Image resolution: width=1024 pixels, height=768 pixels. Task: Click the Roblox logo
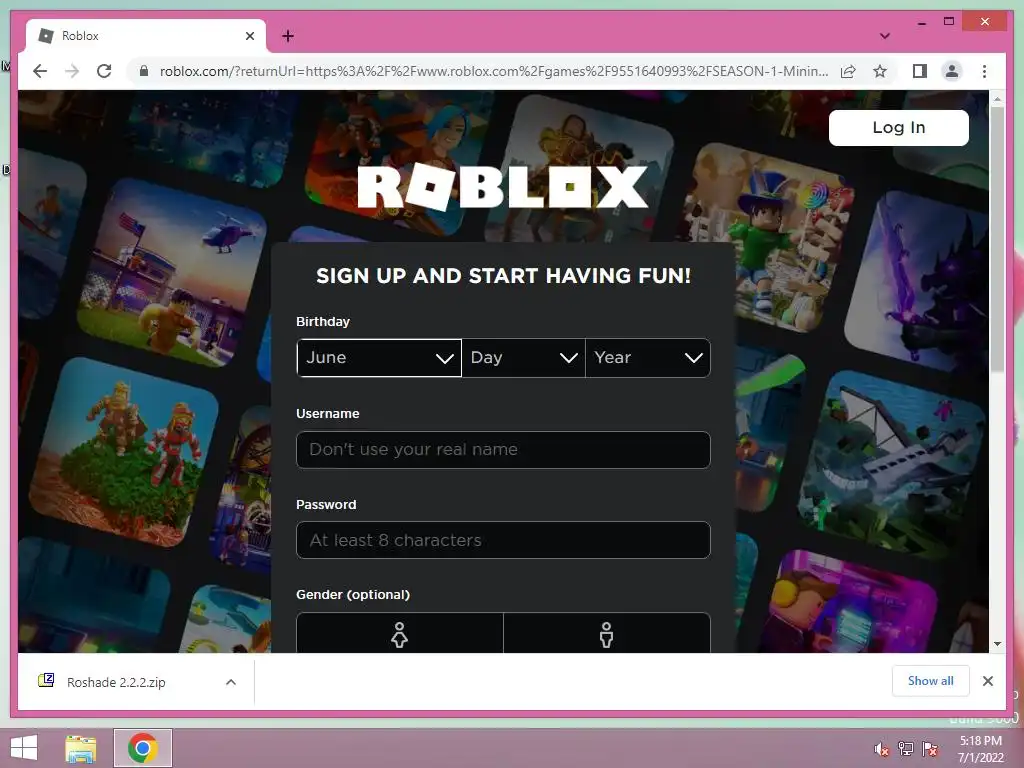click(x=503, y=187)
